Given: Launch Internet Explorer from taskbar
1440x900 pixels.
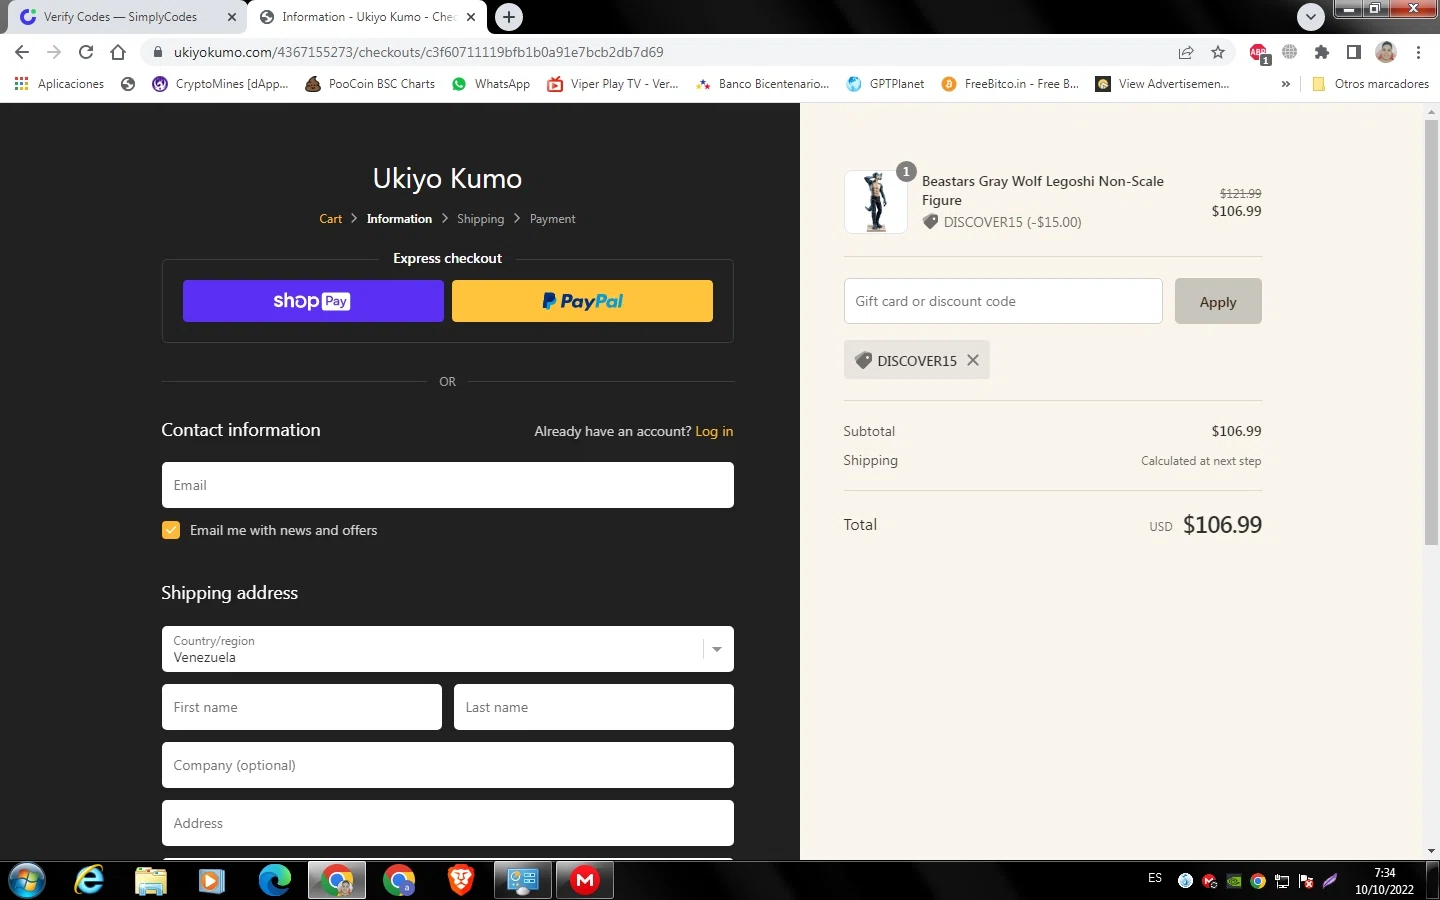Looking at the screenshot, I should coord(89,880).
